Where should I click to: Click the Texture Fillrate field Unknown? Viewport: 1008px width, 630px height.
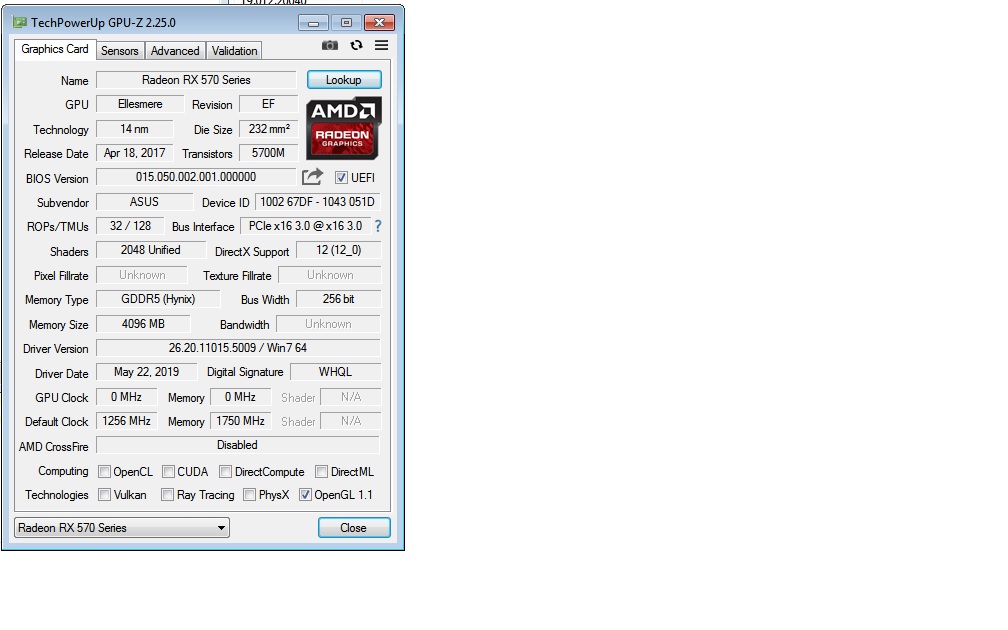[330, 275]
